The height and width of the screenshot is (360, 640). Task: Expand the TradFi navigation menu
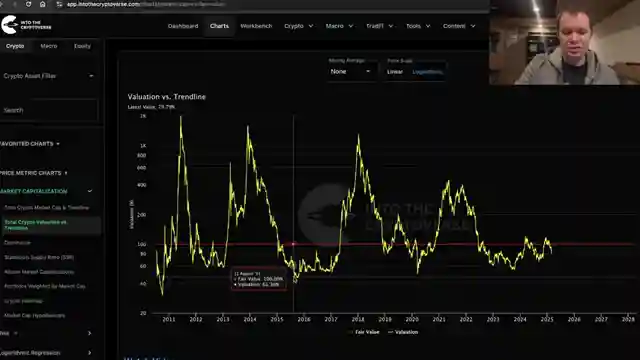point(379,26)
